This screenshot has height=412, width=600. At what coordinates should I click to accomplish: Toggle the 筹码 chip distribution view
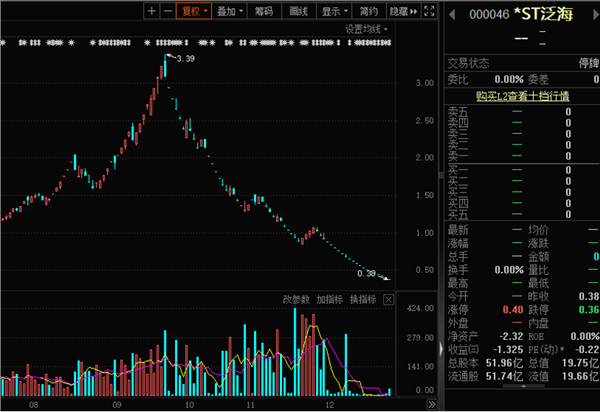click(264, 12)
